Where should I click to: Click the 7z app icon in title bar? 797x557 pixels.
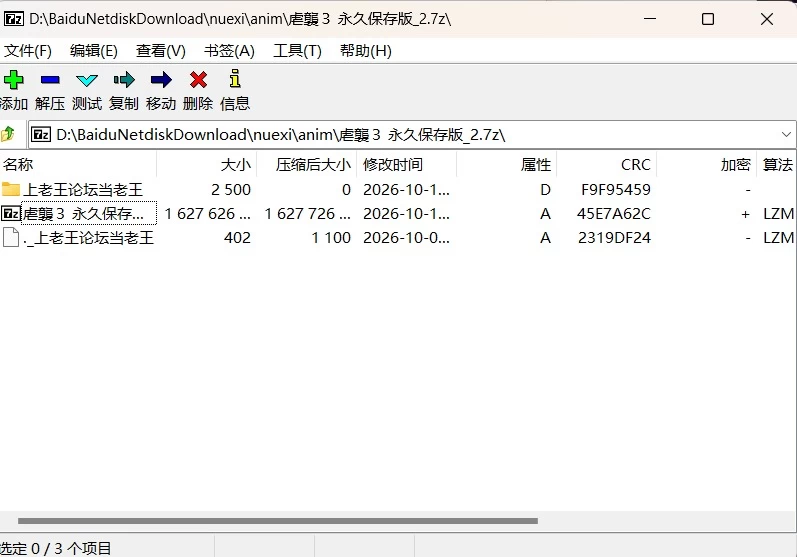(x=13, y=19)
